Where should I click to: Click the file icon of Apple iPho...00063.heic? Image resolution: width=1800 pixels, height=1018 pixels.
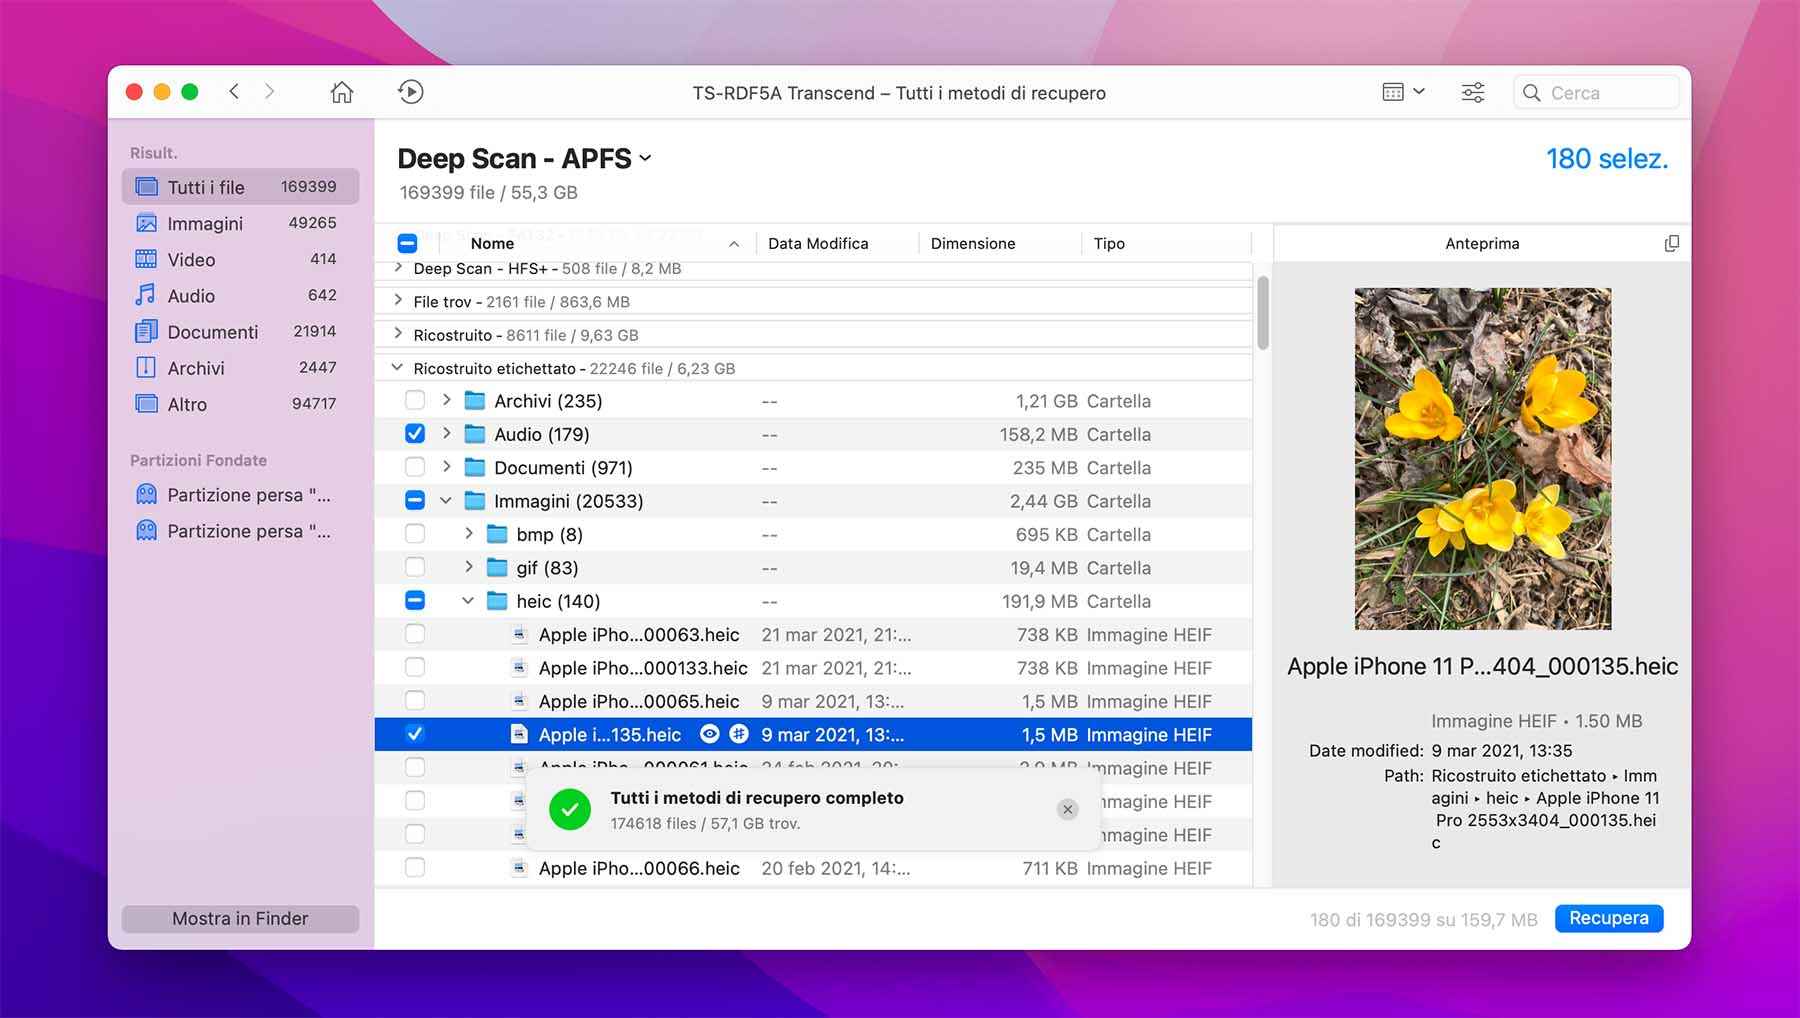519,634
